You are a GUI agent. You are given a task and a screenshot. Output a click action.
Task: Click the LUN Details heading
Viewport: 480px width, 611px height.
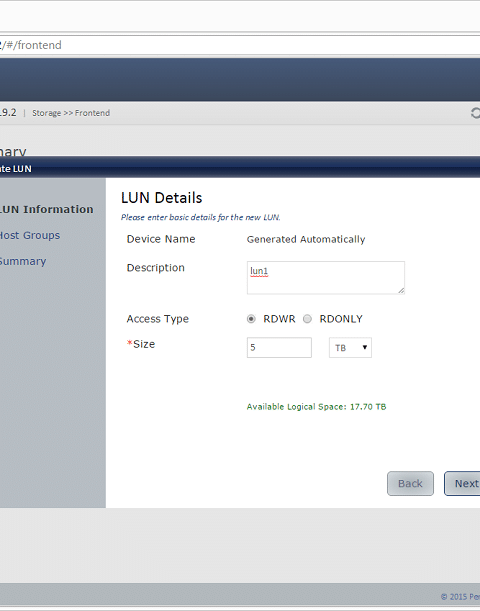click(x=162, y=198)
